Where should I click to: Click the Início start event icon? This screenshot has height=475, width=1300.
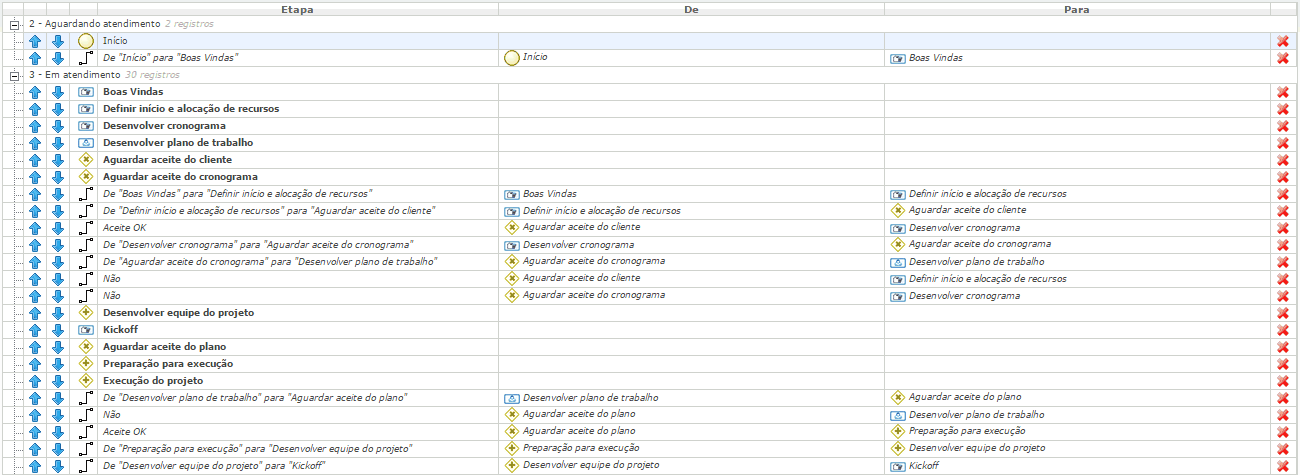pyautogui.click(x=86, y=41)
